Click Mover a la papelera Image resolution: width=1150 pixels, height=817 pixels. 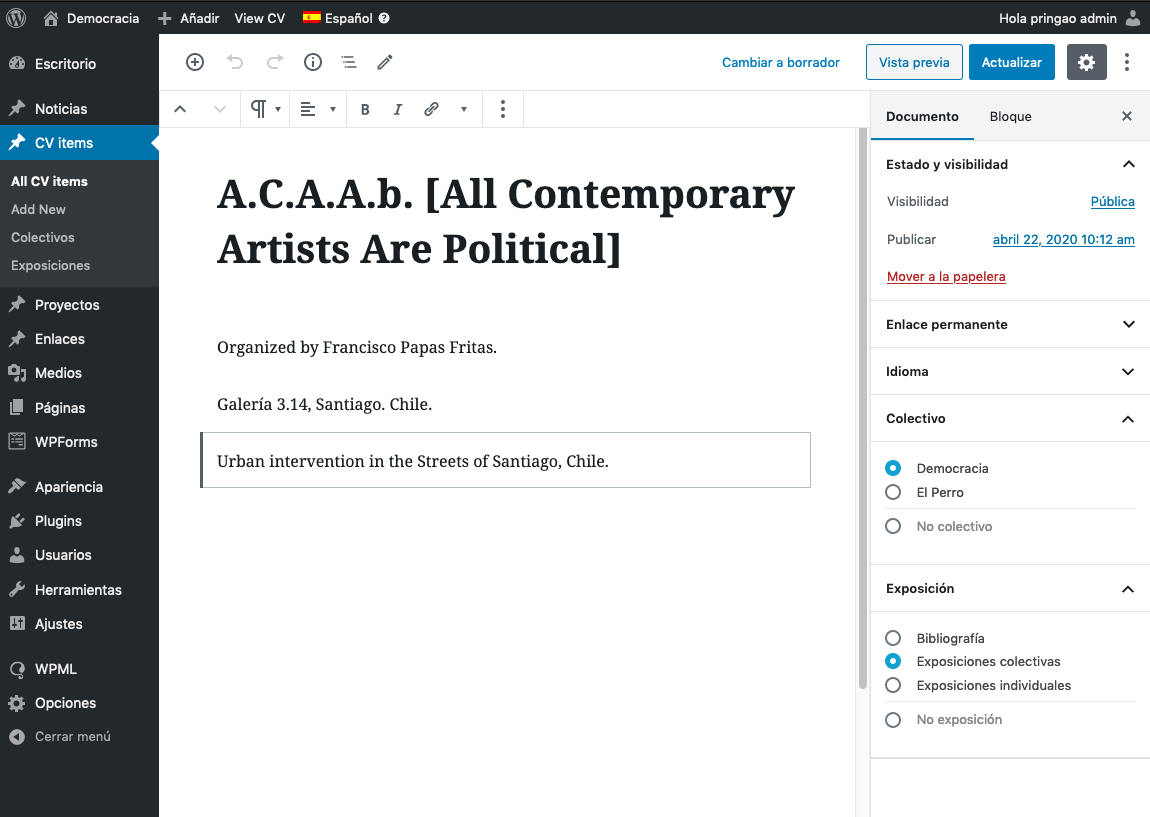click(x=946, y=276)
